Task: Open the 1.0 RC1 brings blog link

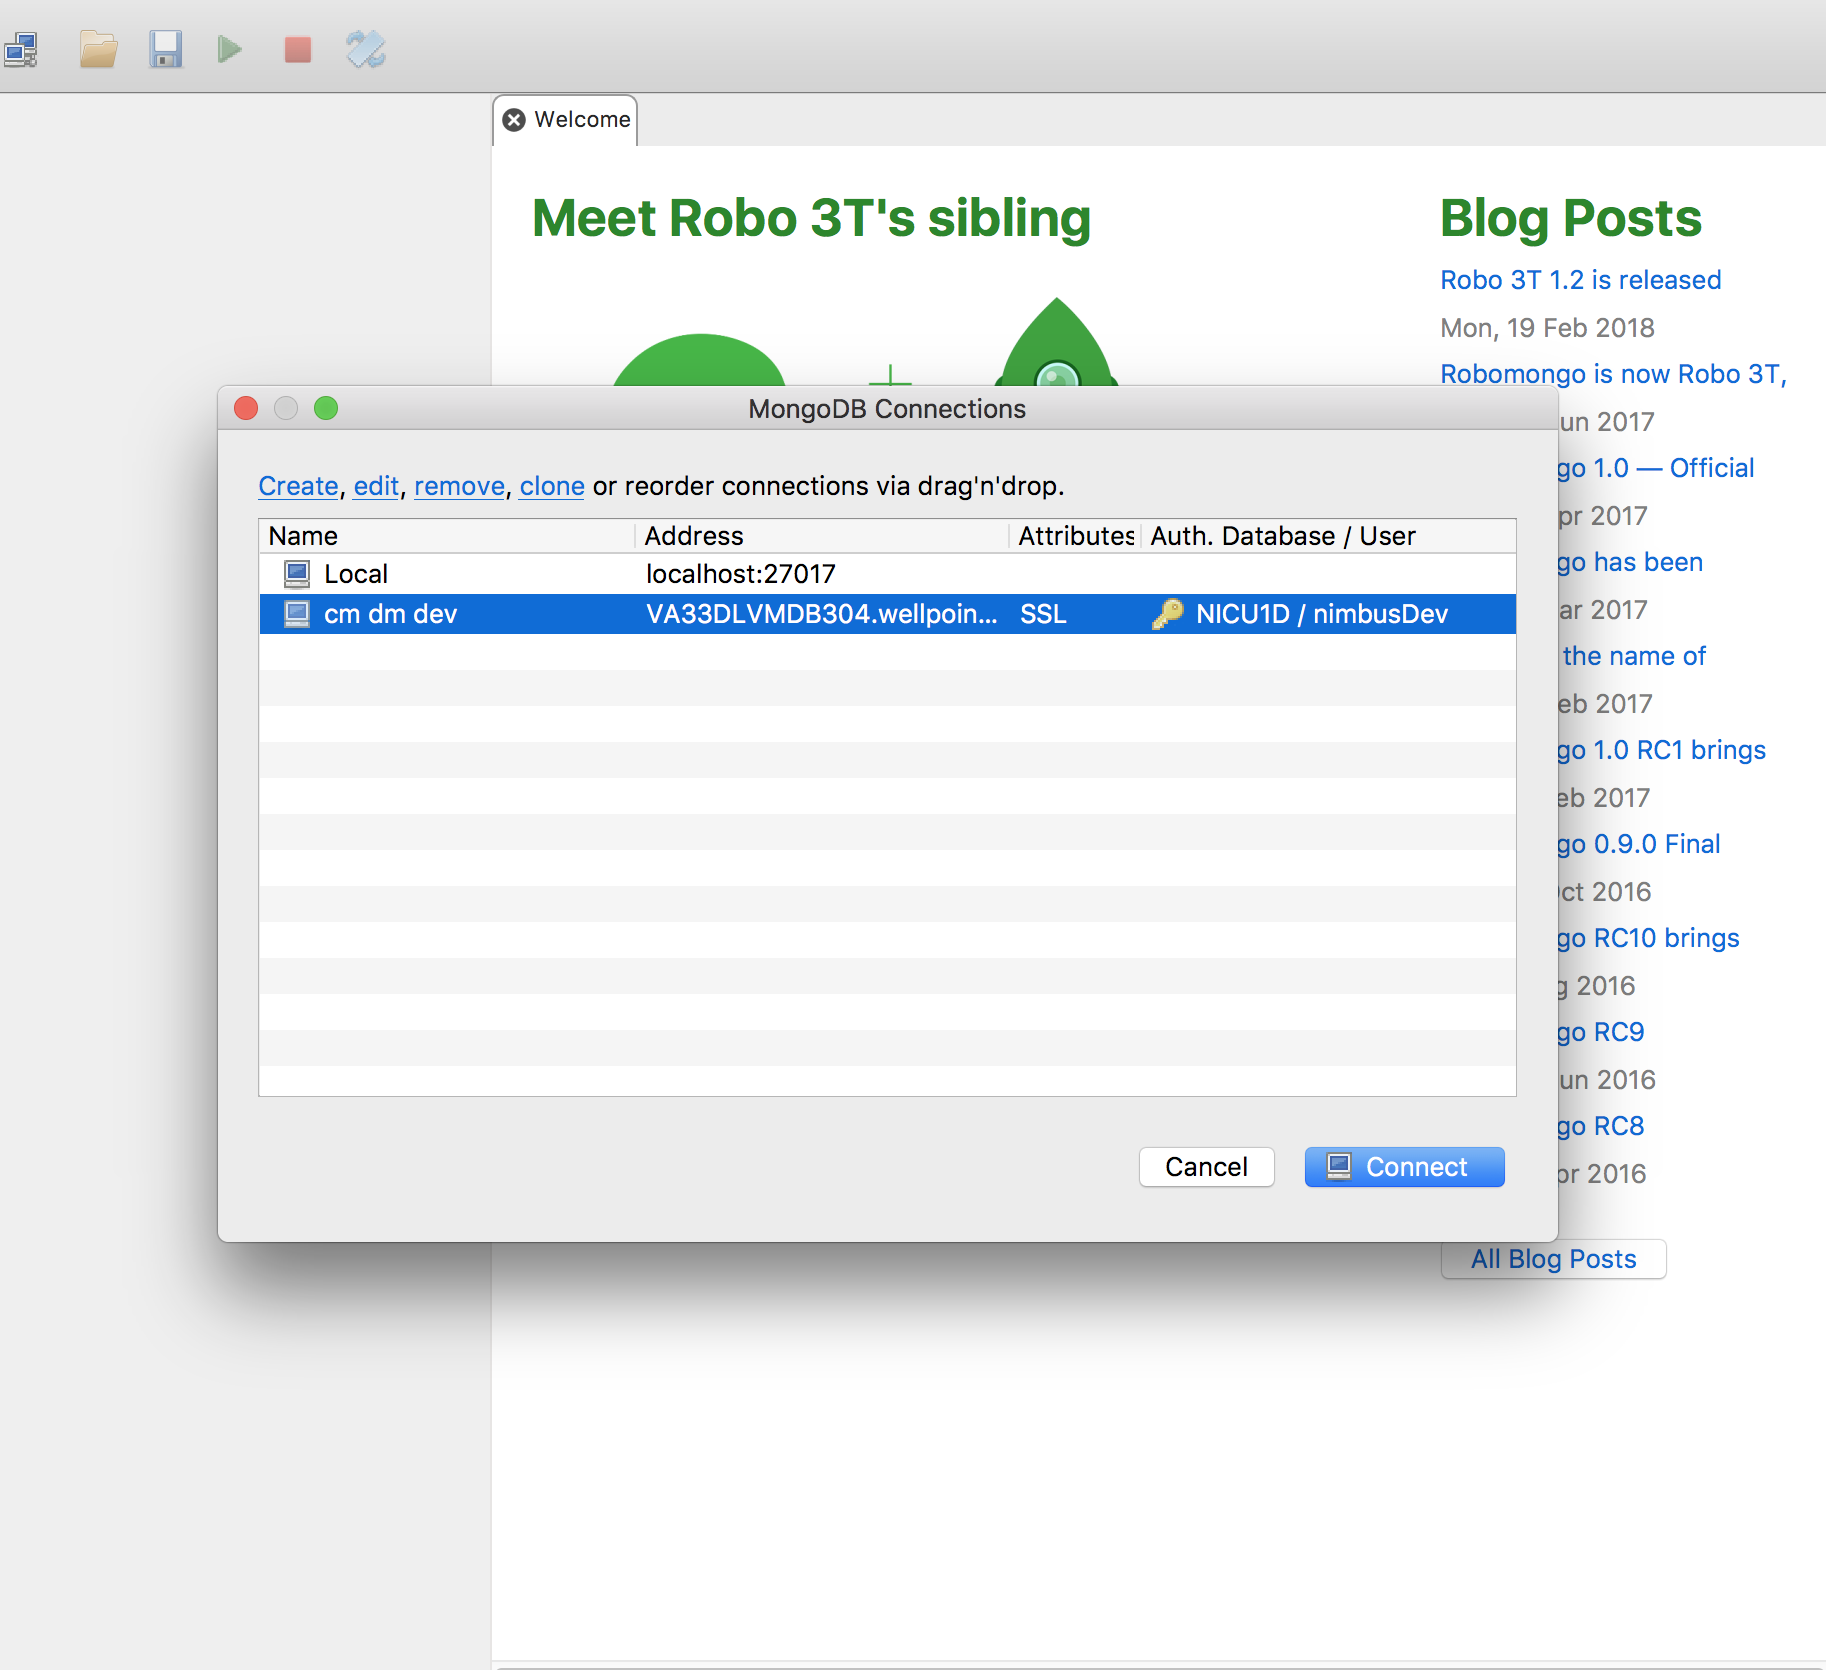Action: tap(1662, 750)
